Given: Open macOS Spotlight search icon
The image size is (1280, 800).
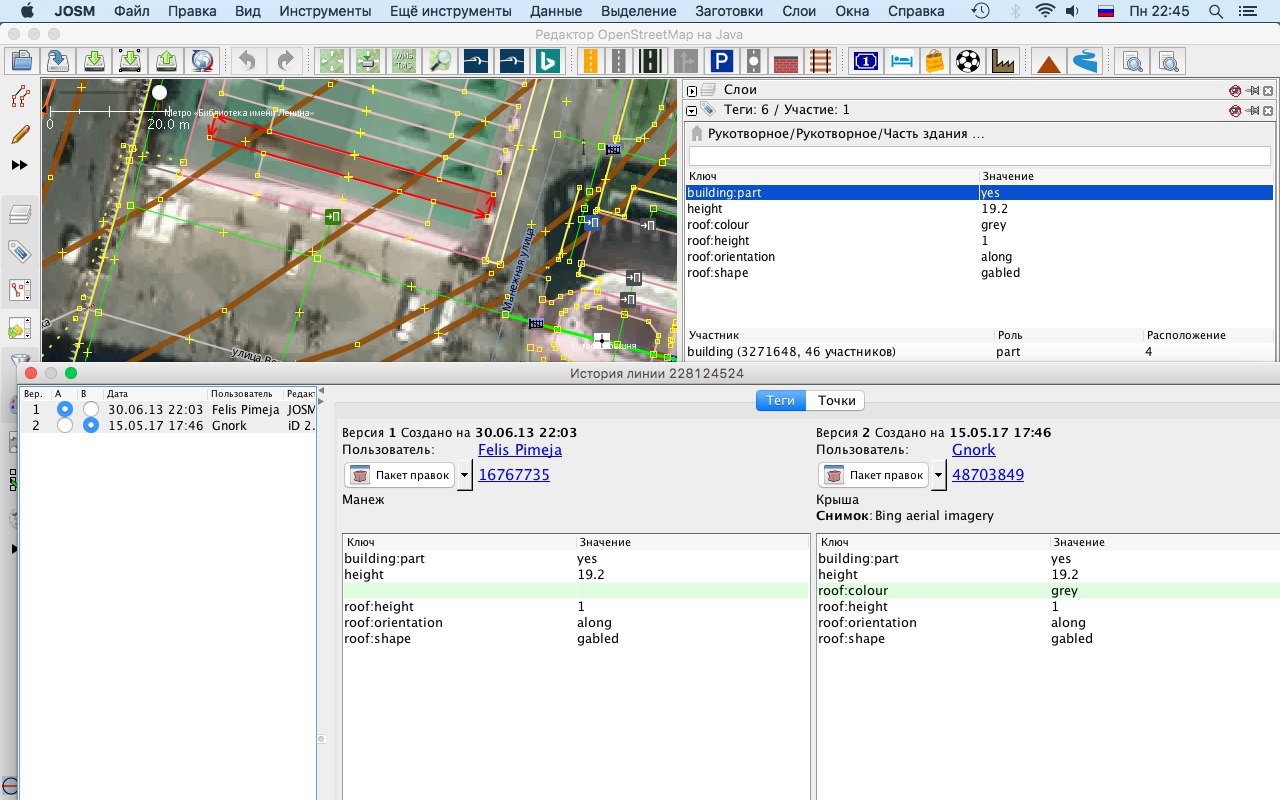Looking at the screenshot, I should coord(1215,11).
